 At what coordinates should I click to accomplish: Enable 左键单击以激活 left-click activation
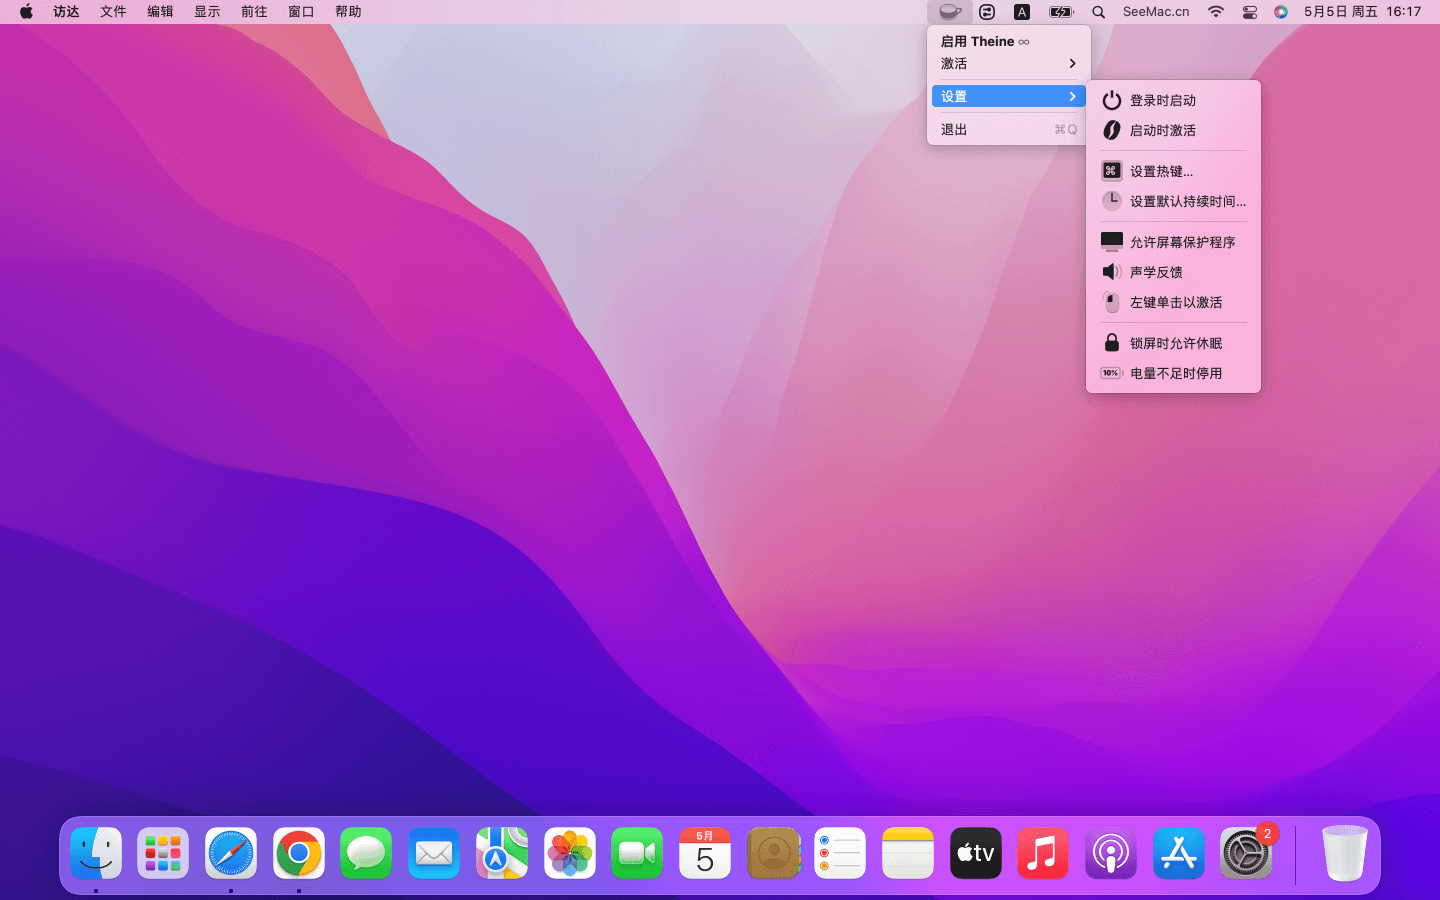[x=1176, y=303]
